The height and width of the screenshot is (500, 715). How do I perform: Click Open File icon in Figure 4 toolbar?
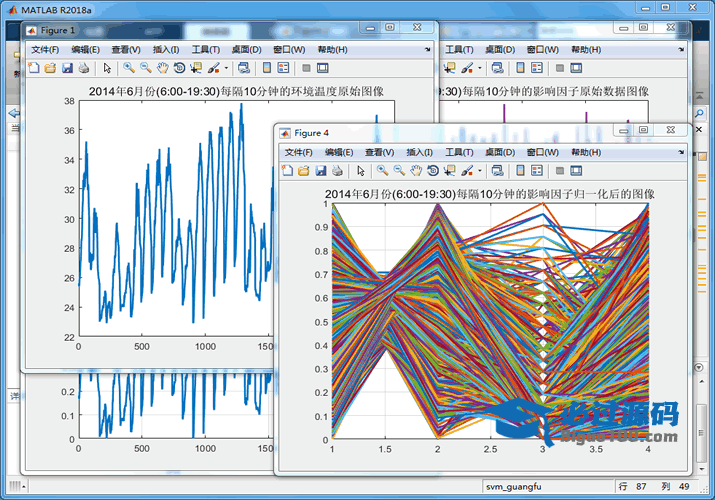pos(304,171)
